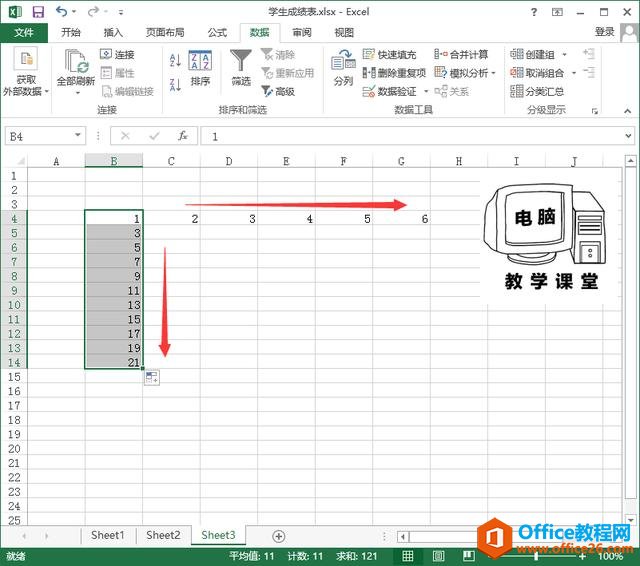The width and height of the screenshot is (640, 566).
Task: Switch to the Insert (插入) tab
Action: point(113,33)
